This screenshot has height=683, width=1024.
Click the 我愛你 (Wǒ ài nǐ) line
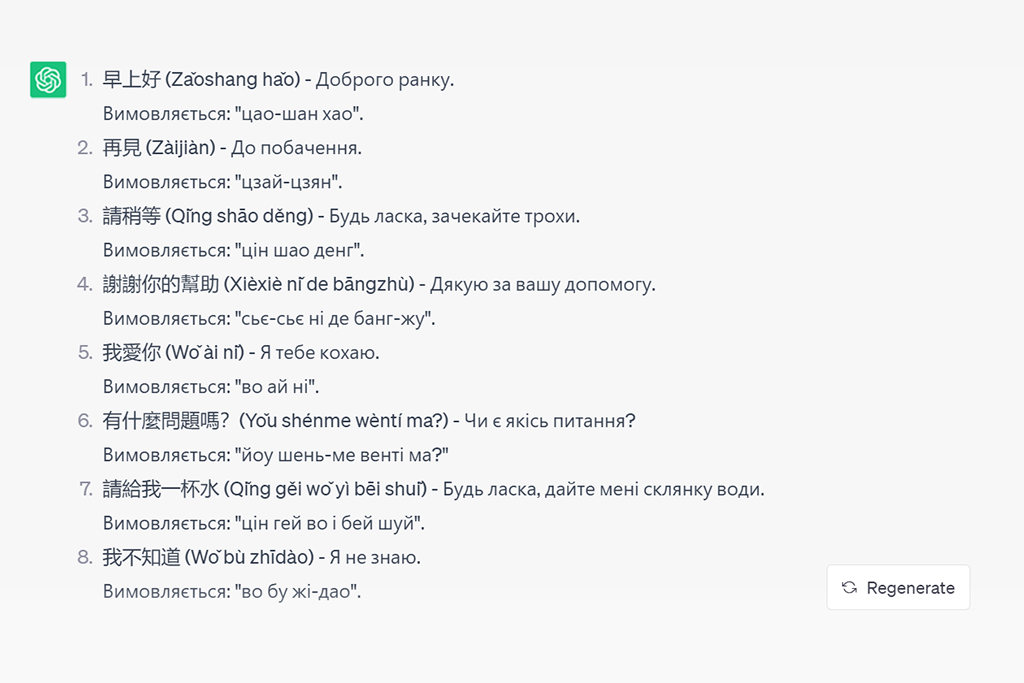click(x=172, y=352)
